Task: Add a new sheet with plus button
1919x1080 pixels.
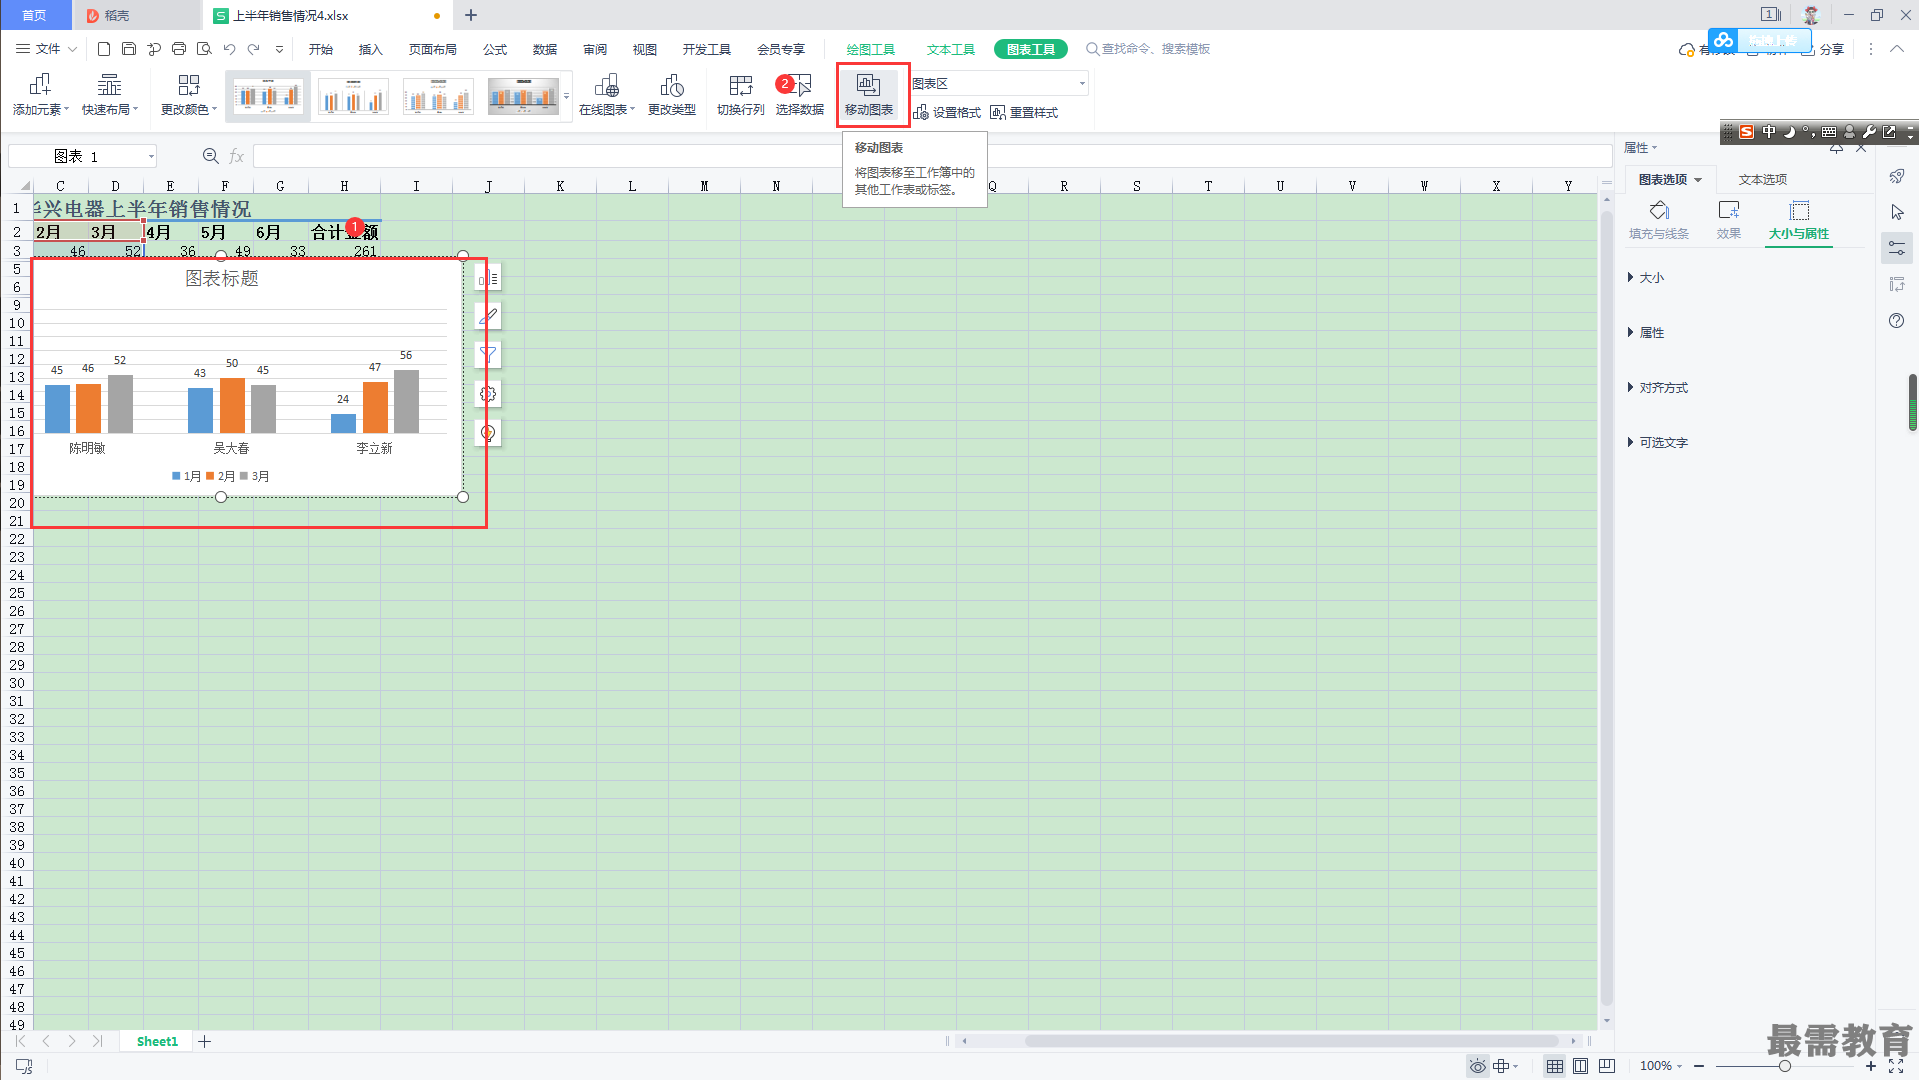Action: point(205,1042)
